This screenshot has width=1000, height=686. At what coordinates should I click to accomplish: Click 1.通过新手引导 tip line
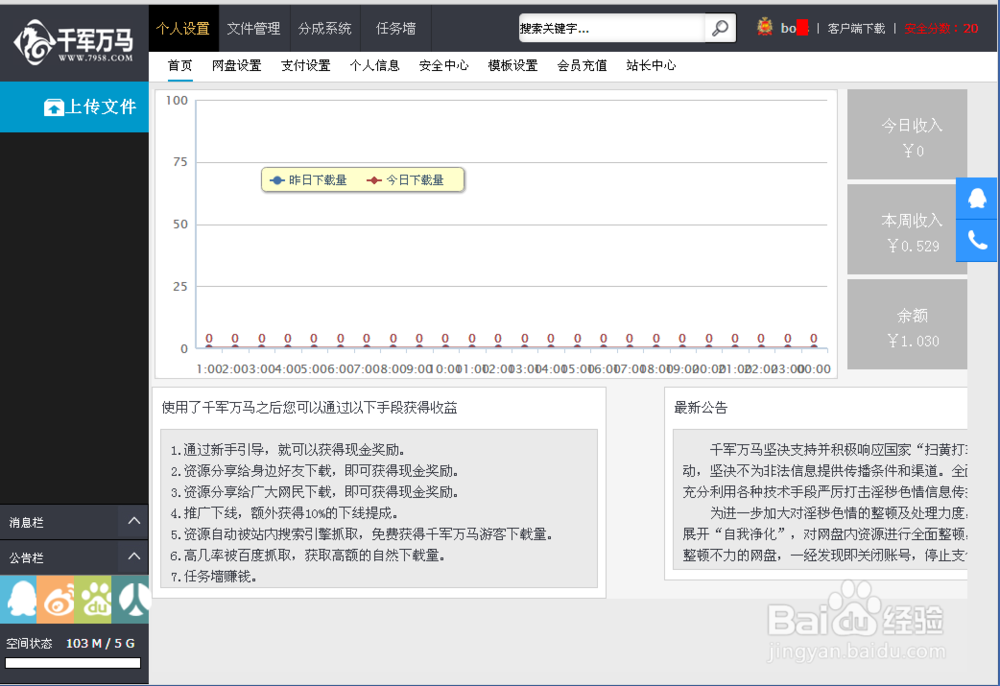[x=288, y=450]
